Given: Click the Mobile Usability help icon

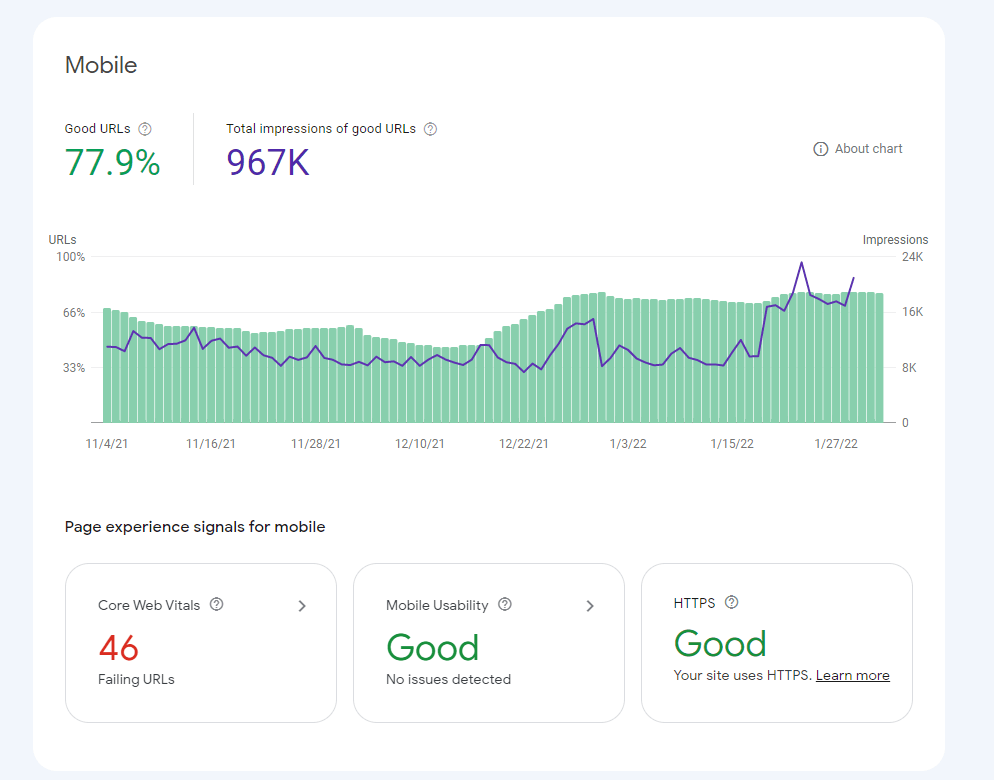Looking at the screenshot, I should tap(505, 604).
